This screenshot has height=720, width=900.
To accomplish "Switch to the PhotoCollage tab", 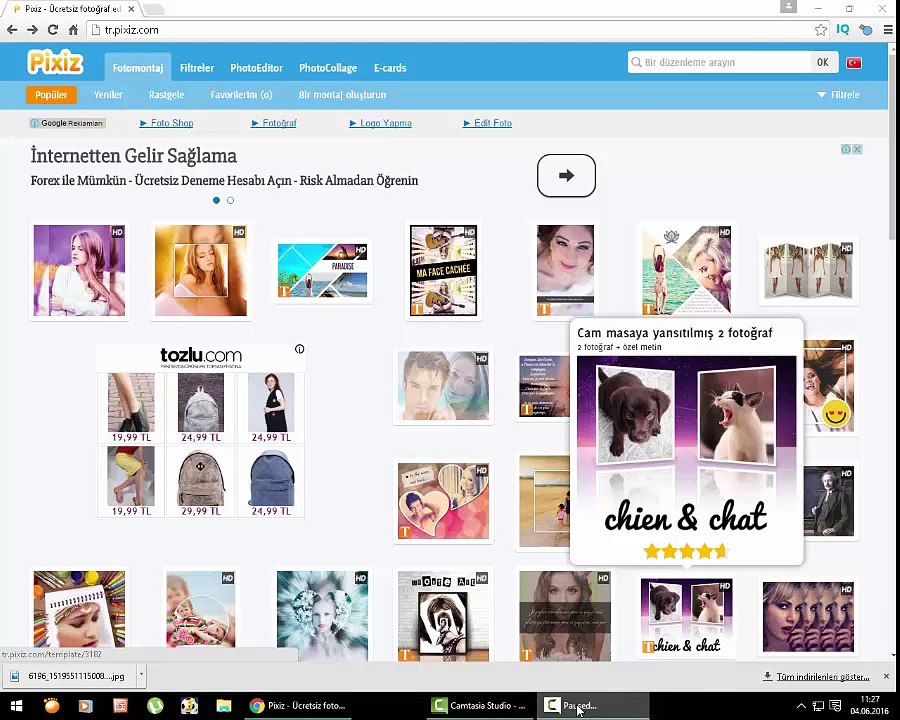I will click(328, 68).
